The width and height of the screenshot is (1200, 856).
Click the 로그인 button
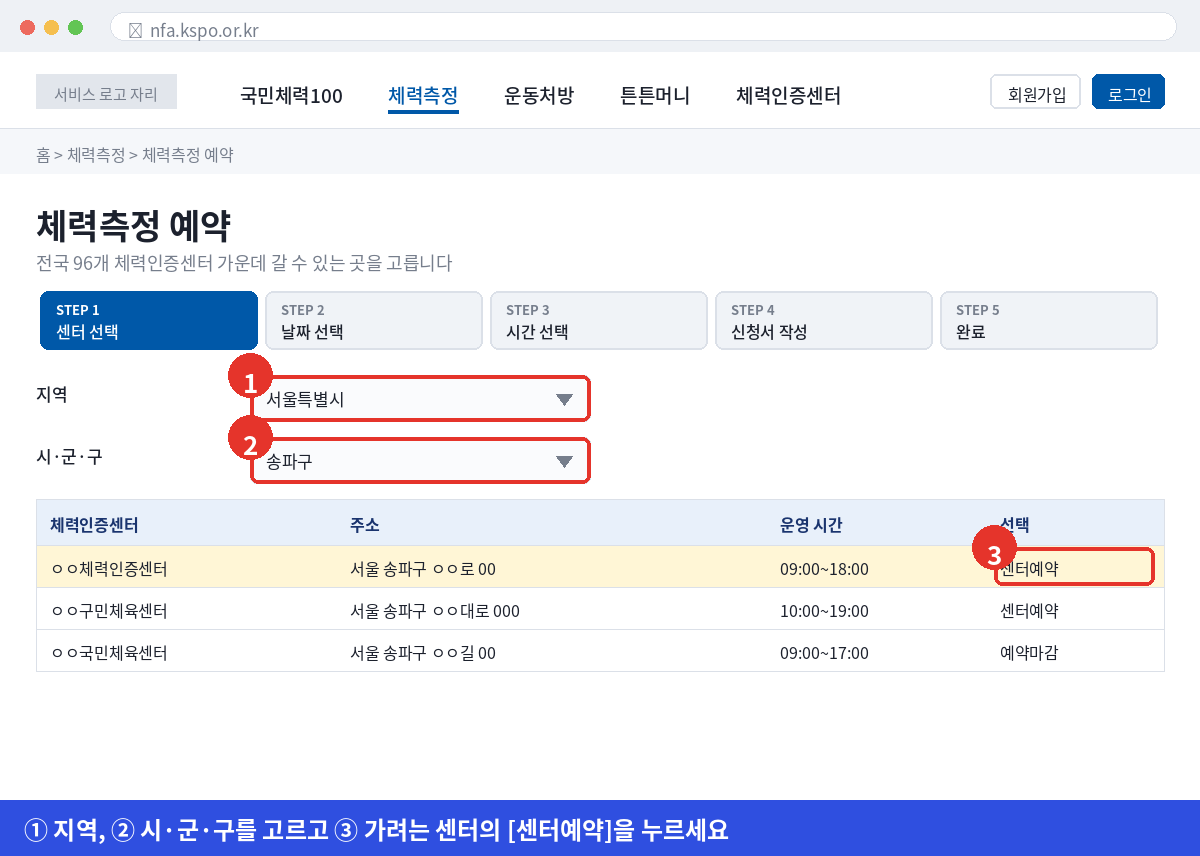[1129, 92]
